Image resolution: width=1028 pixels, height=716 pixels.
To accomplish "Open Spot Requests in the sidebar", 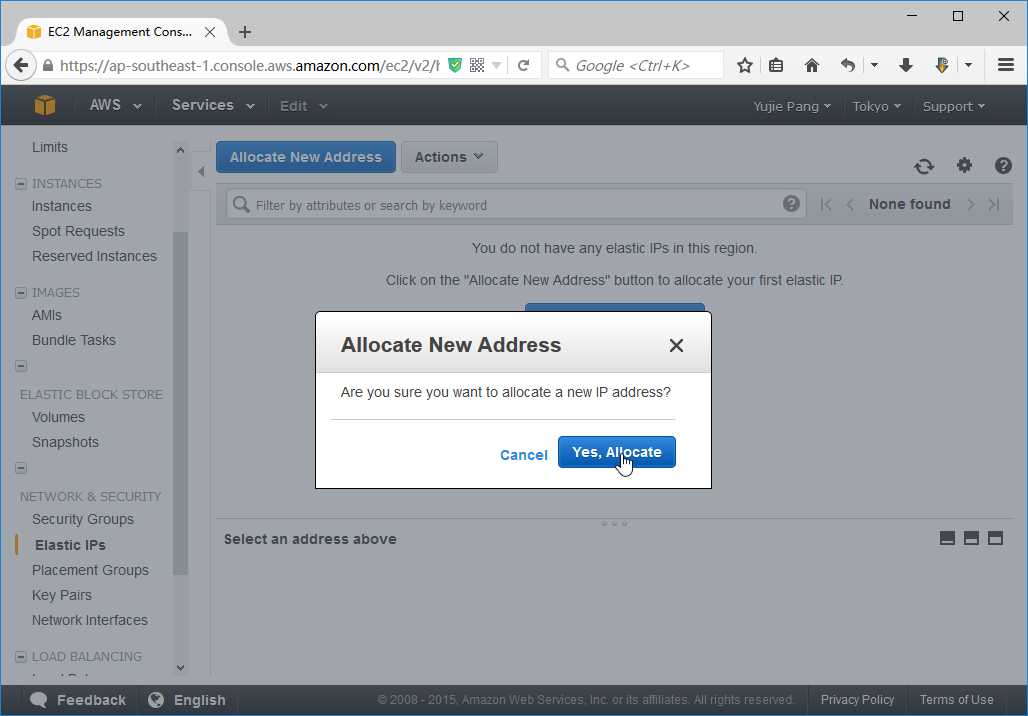I will coord(78,231).
